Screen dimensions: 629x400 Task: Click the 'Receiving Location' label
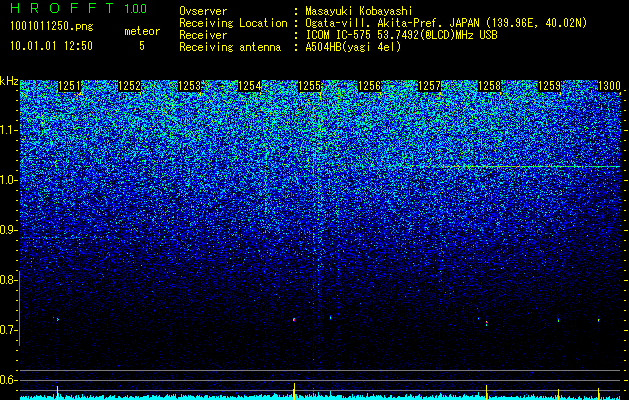pyautogui.click(x=233, y=23)
